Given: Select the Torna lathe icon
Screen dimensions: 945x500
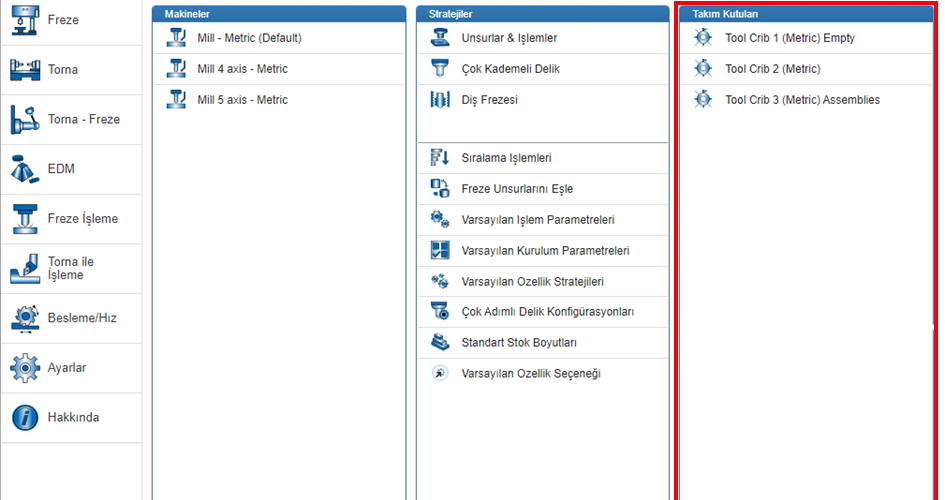Looking at the screenshot, I should pos(25,70).
